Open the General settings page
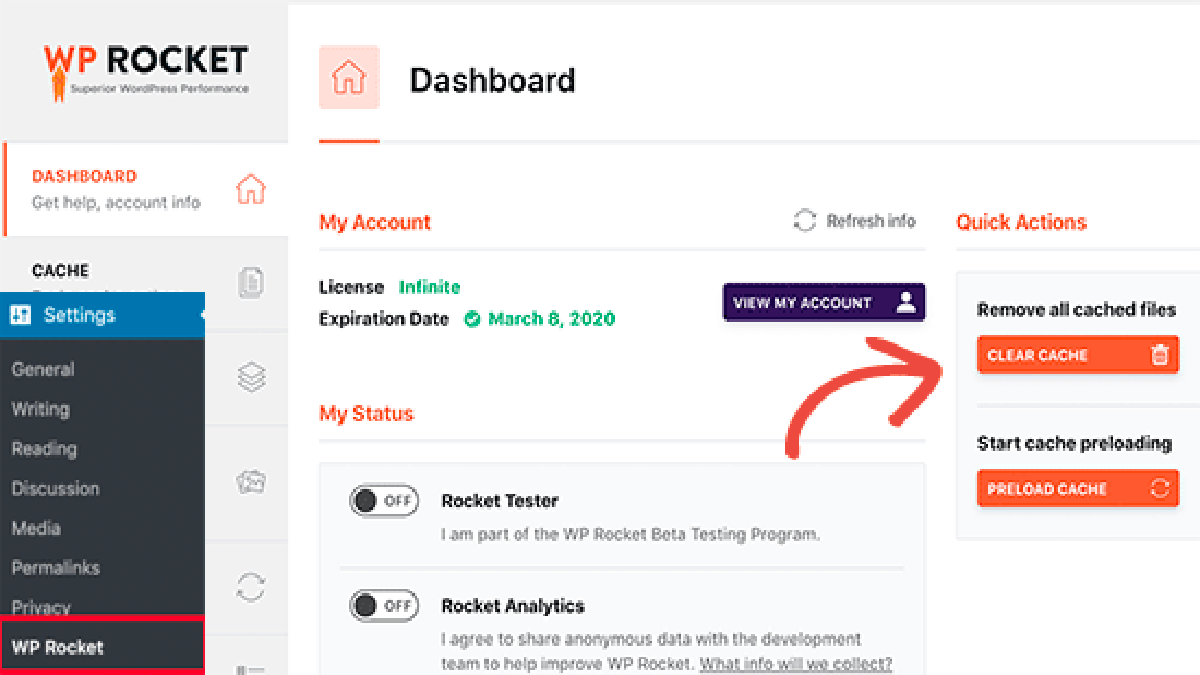 click(x=43, y=369)
